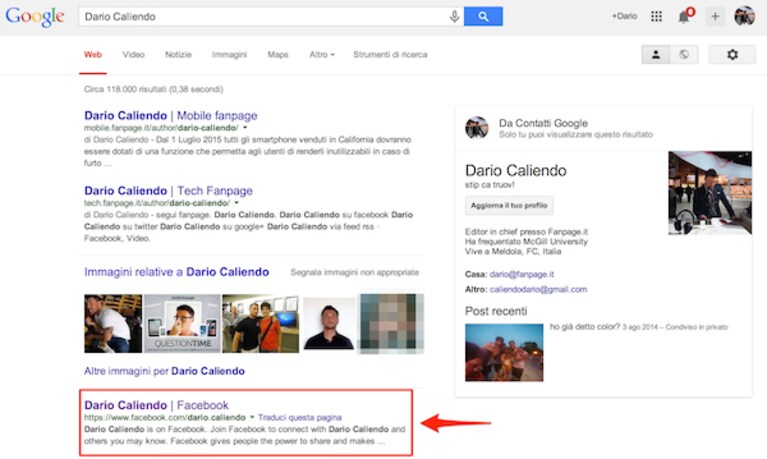Open Dario Caliendo Tech Fanpage result
Screen dimensions: 767x459
coord(168,191)
